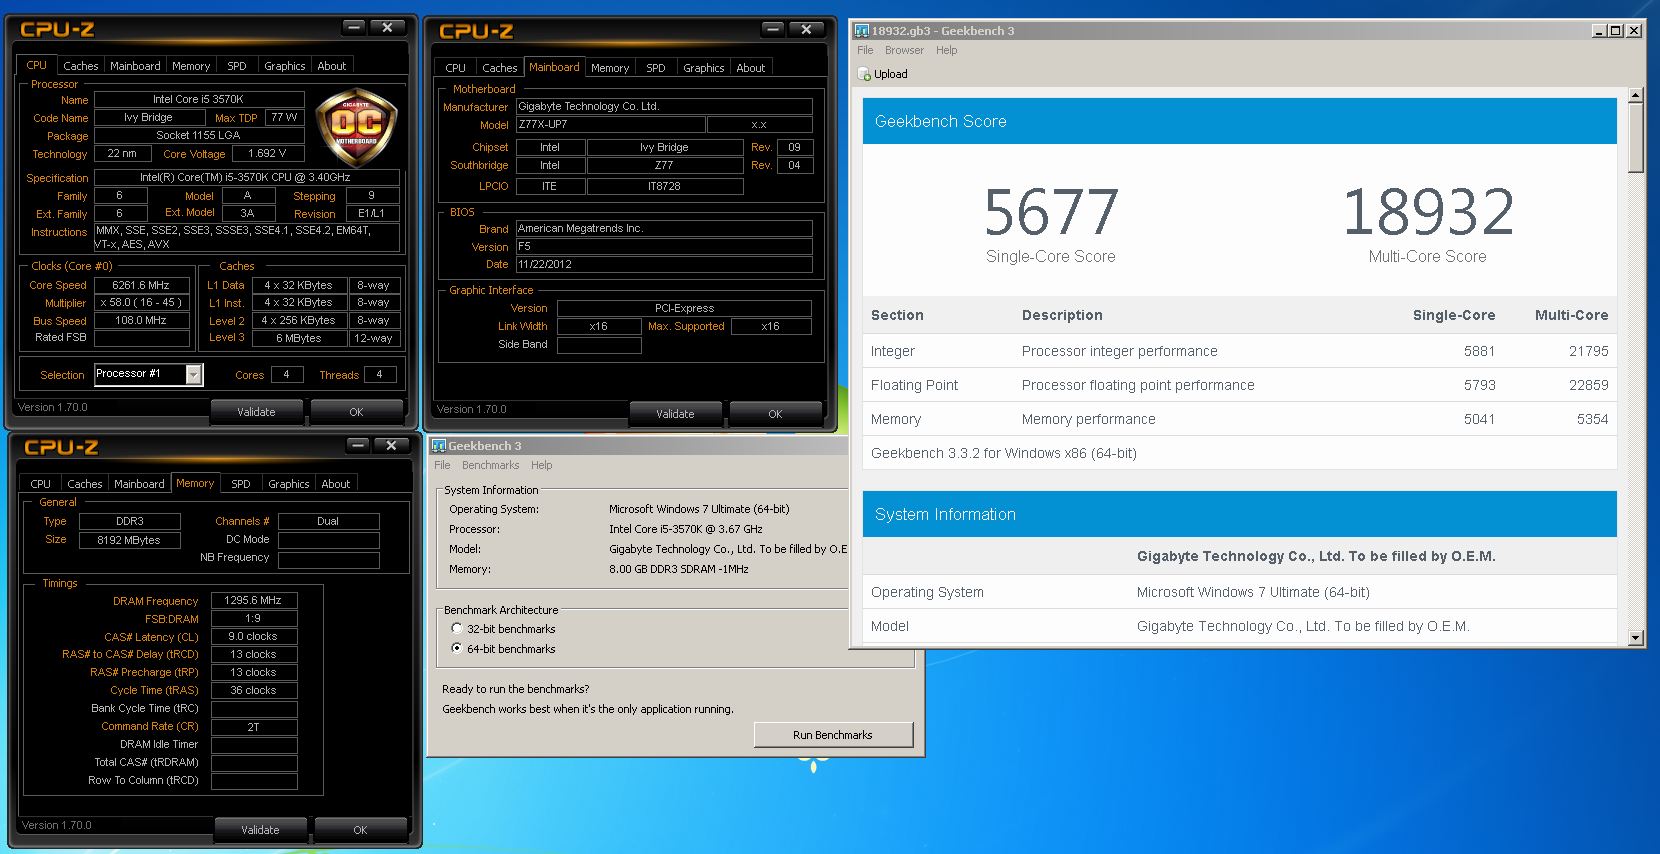Open Help menu in 18932.gb3 window
The height and width of the screenshot is (854, 1660).
[947, 50]
